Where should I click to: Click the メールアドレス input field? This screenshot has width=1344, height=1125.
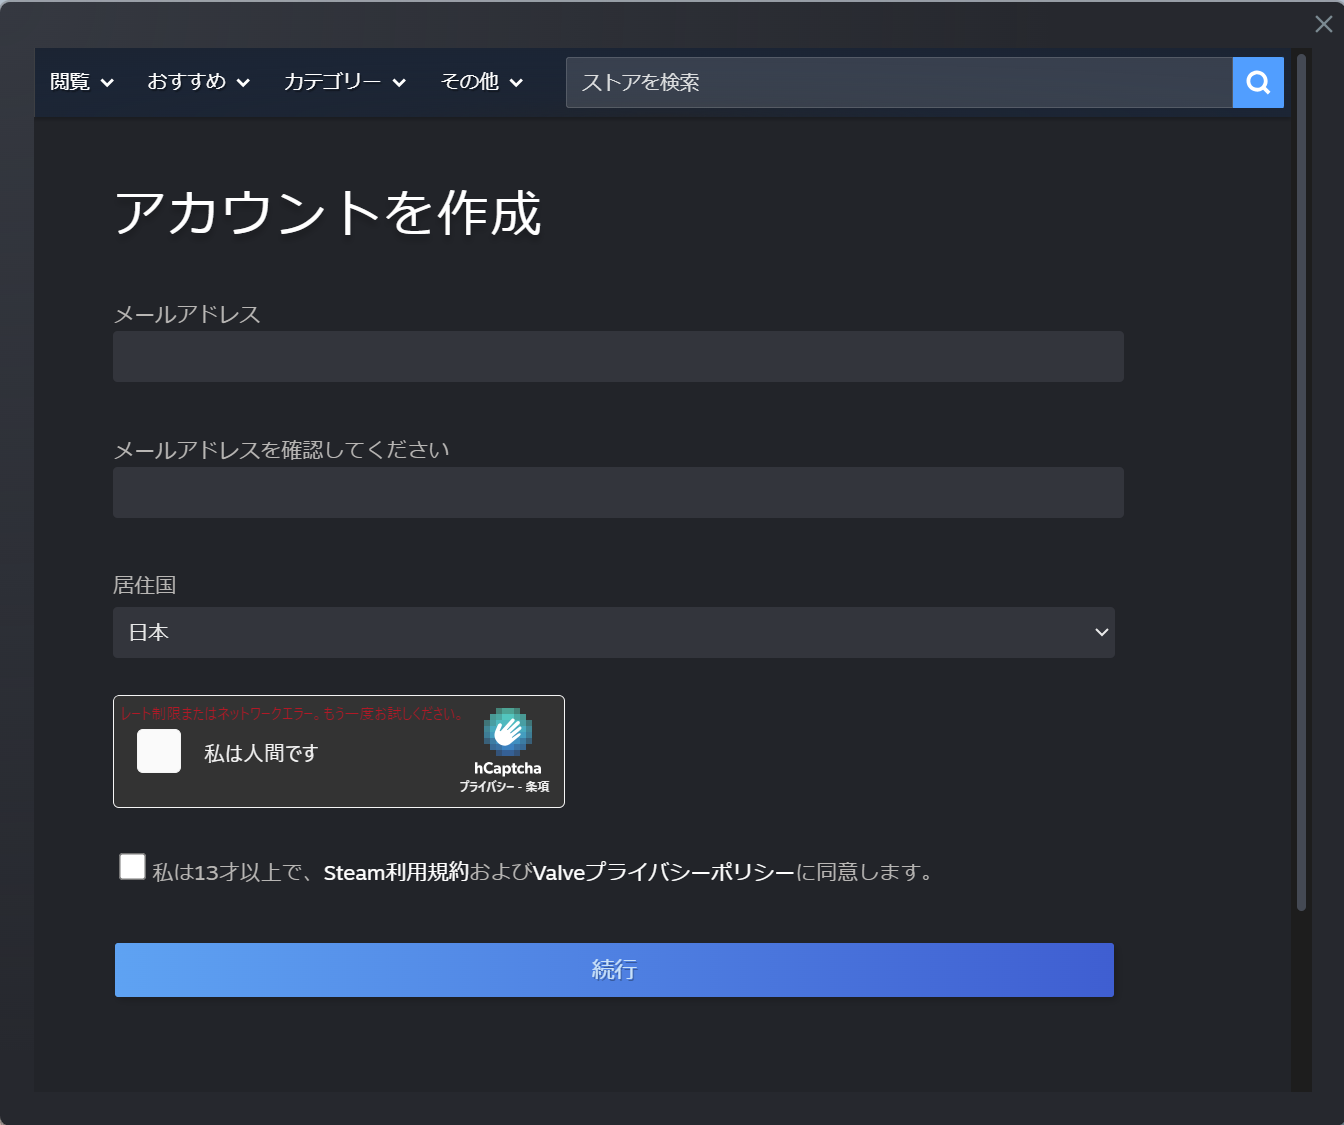pos(618,356)
